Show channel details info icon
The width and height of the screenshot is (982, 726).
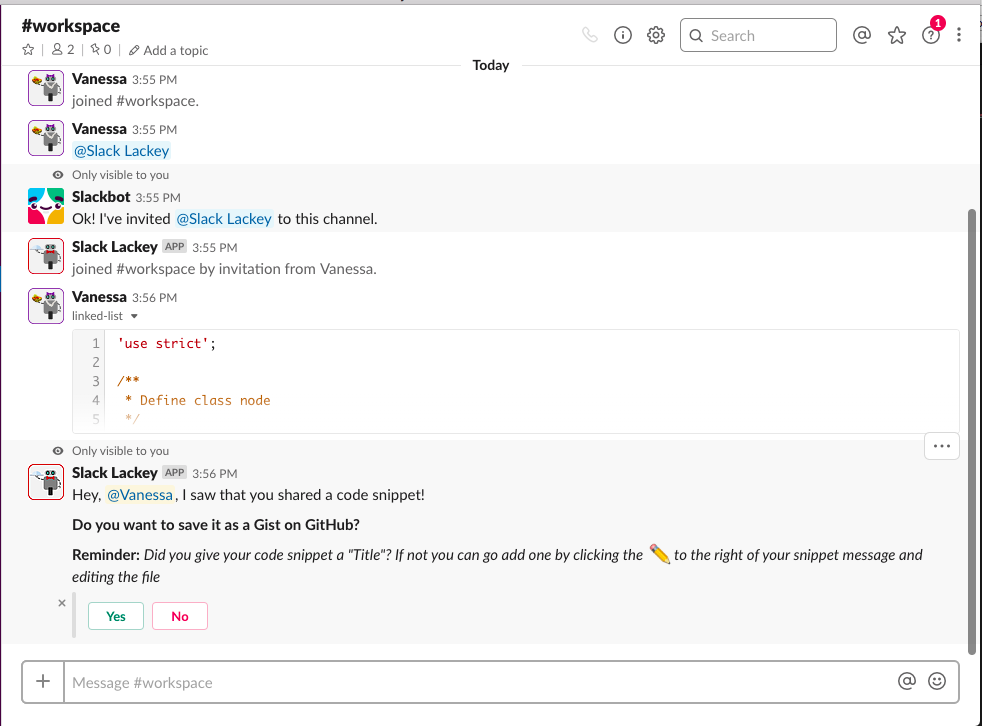623,35
